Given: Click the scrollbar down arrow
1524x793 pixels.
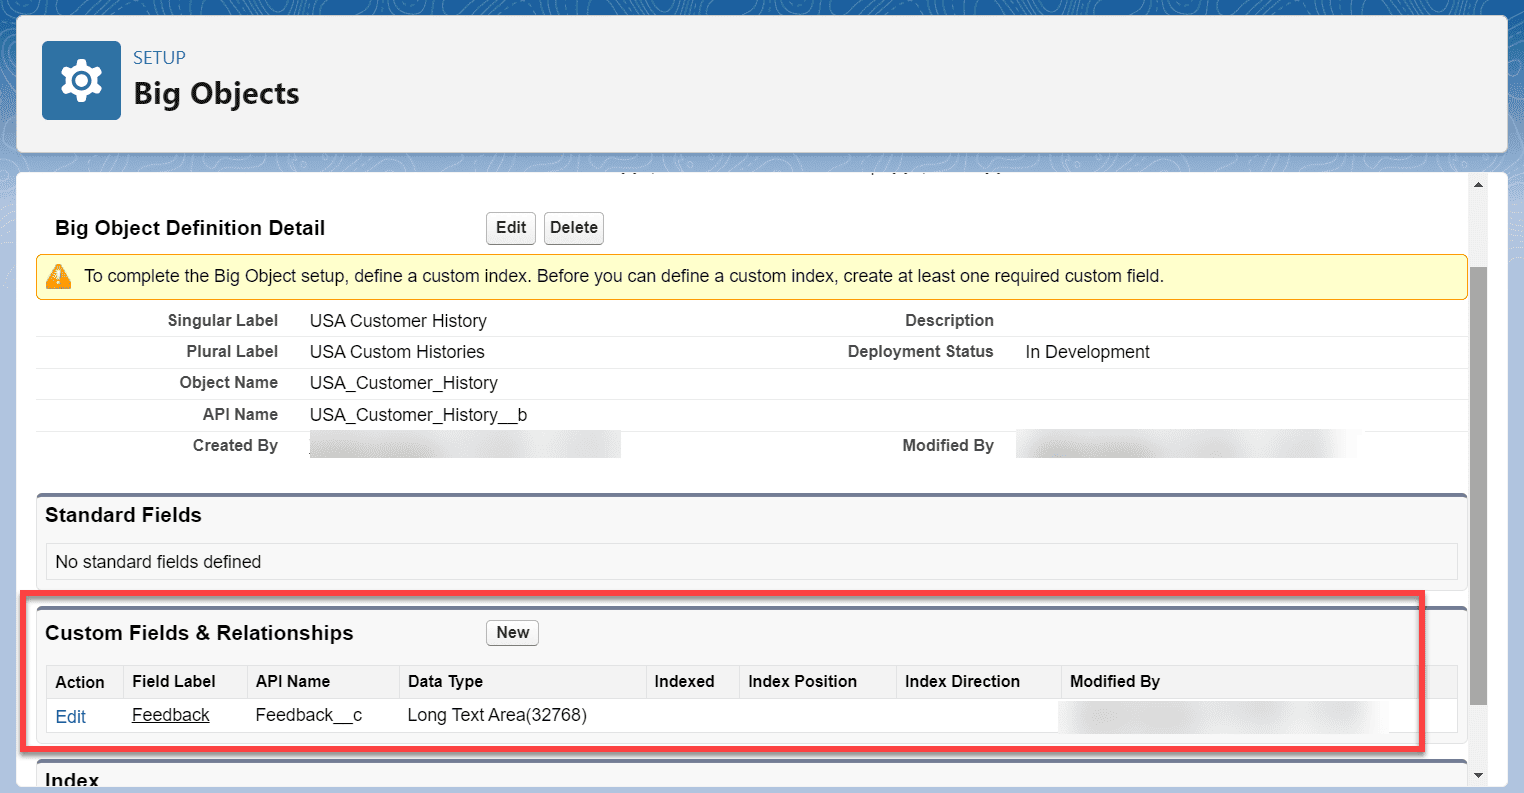Looking at the screenshot, I should (1479, 773).
